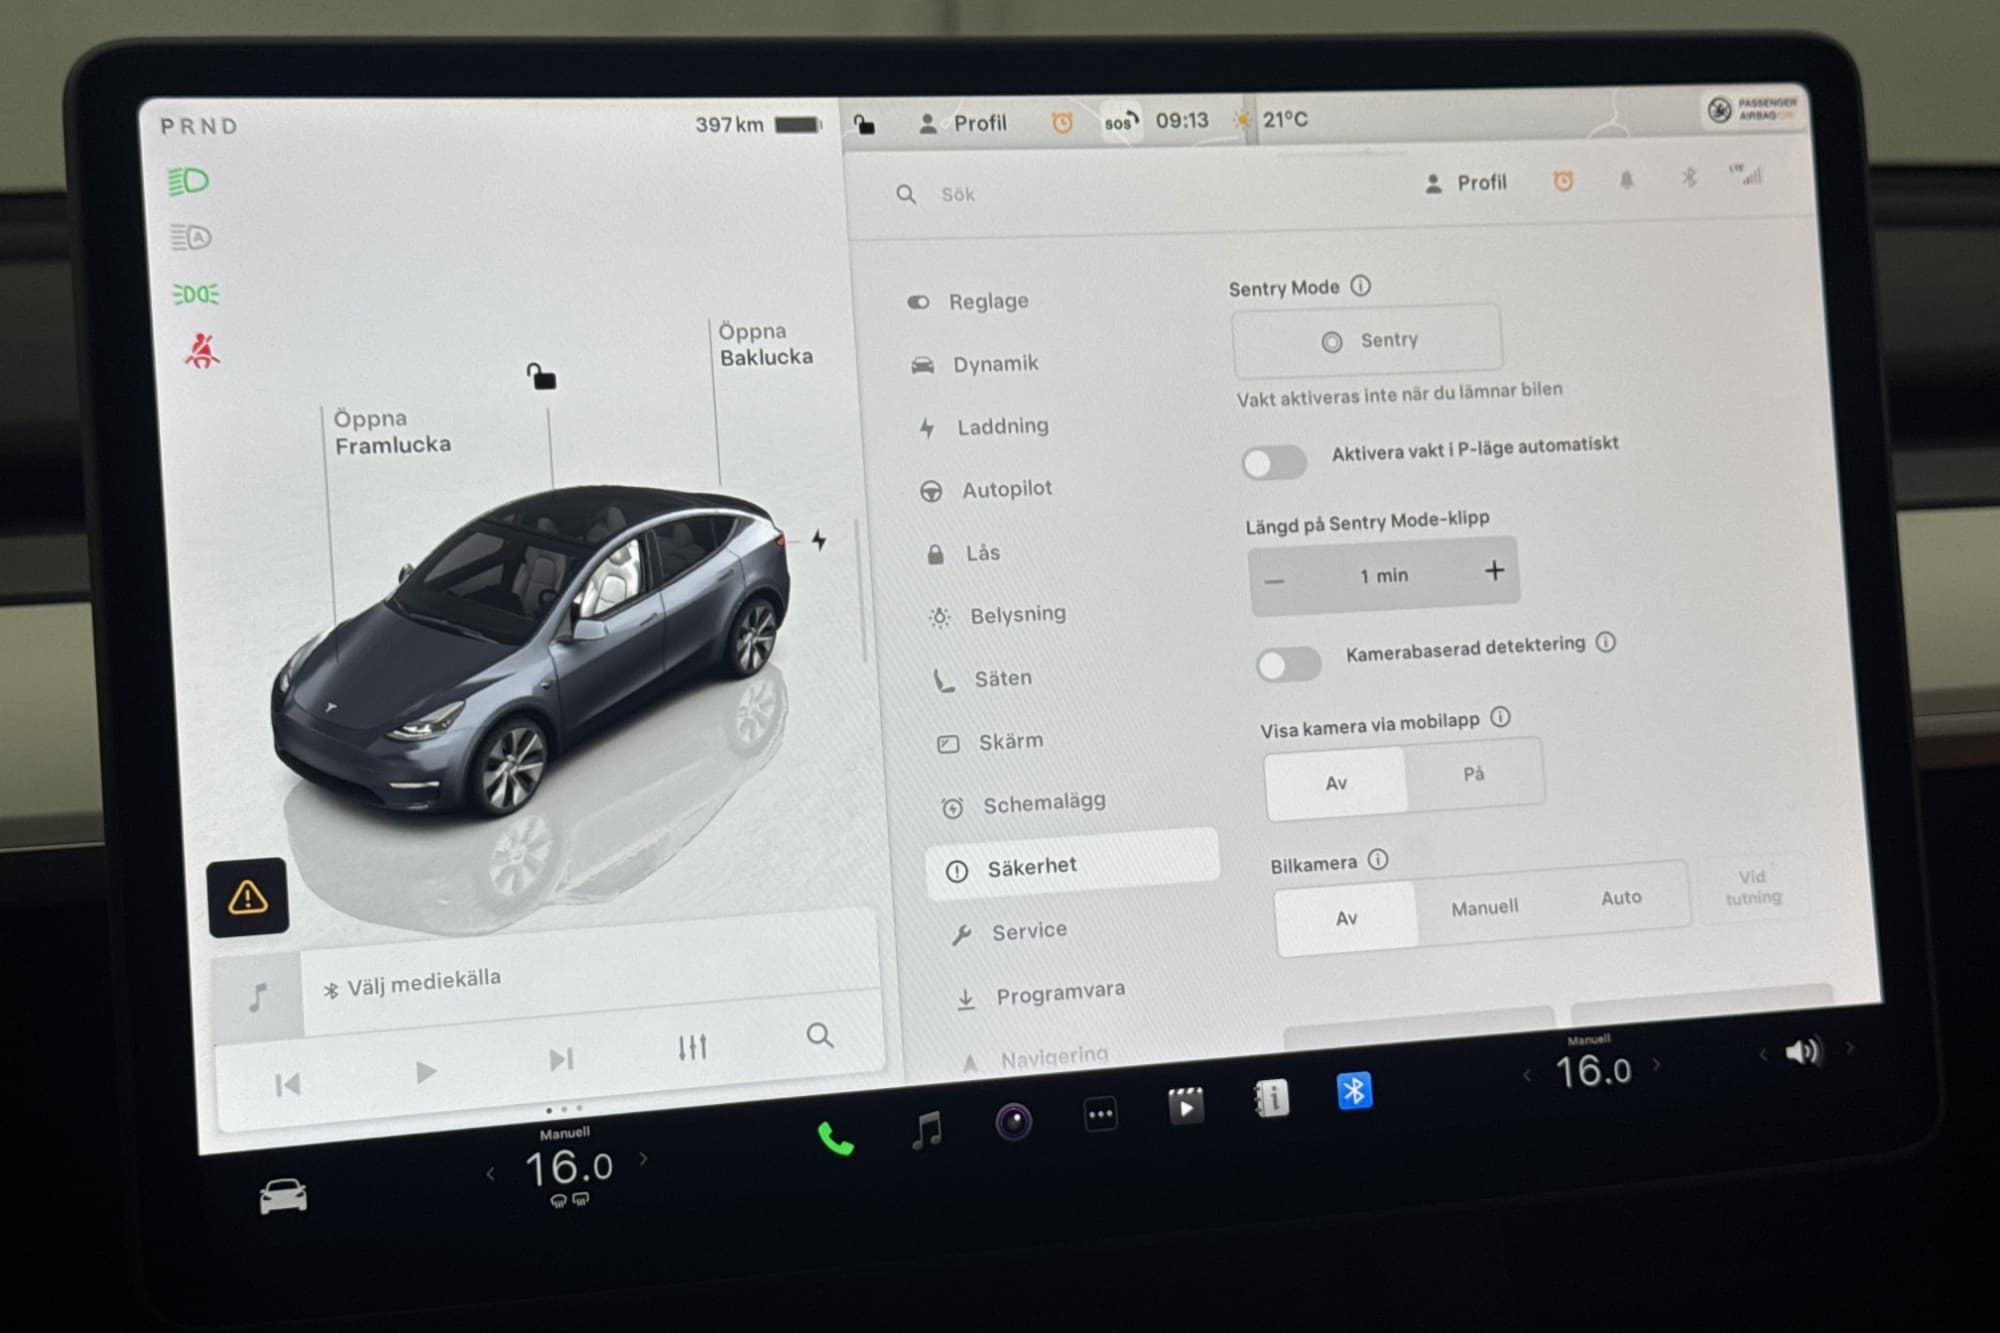2000x1333 pixels.
Task: Toggle Aktivera vakt i P-läge automatiskt
Action: 1274,463
